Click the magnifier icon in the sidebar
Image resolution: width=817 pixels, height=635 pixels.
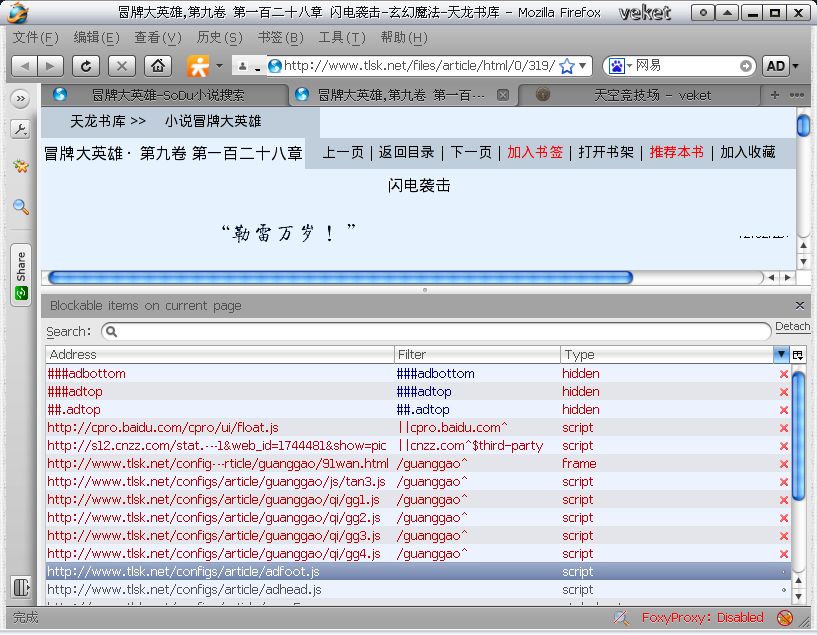[x=20, y=207]
